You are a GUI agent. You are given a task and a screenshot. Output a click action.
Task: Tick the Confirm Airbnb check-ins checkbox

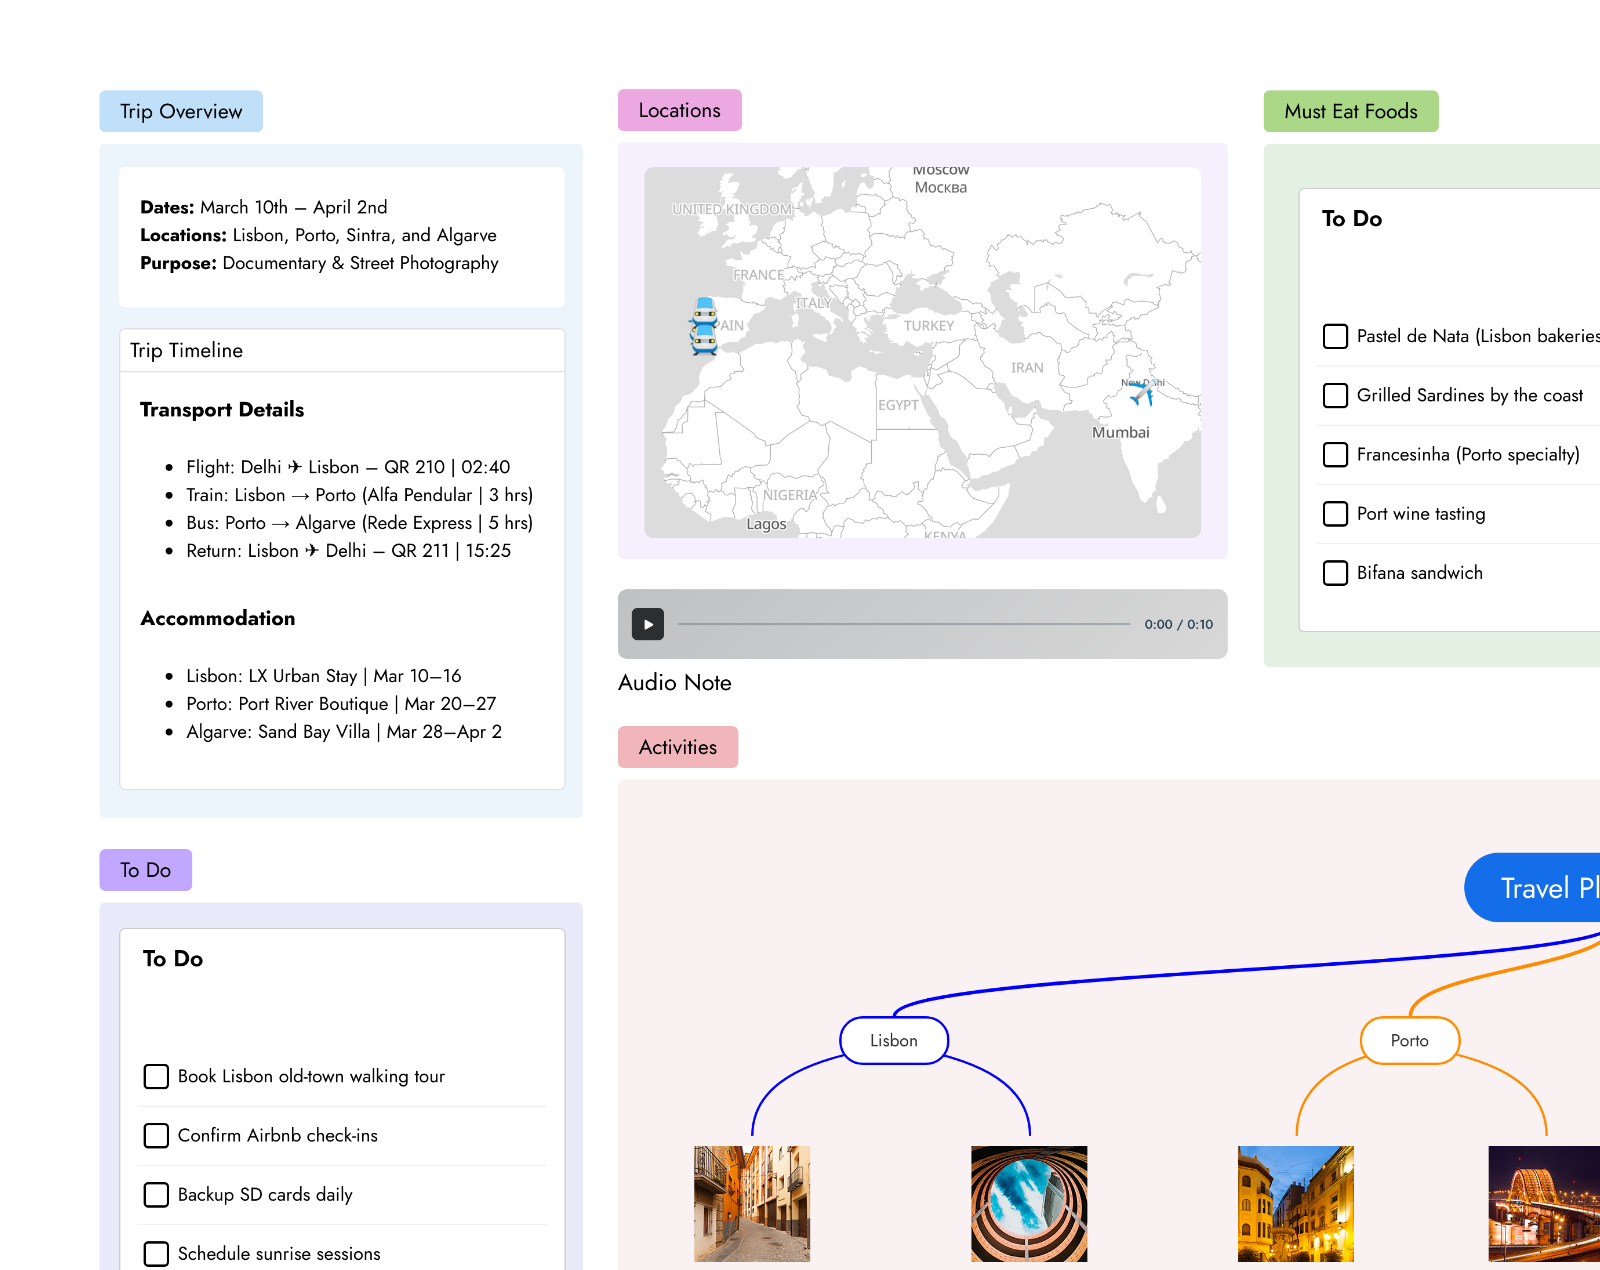coord(156,1135)
